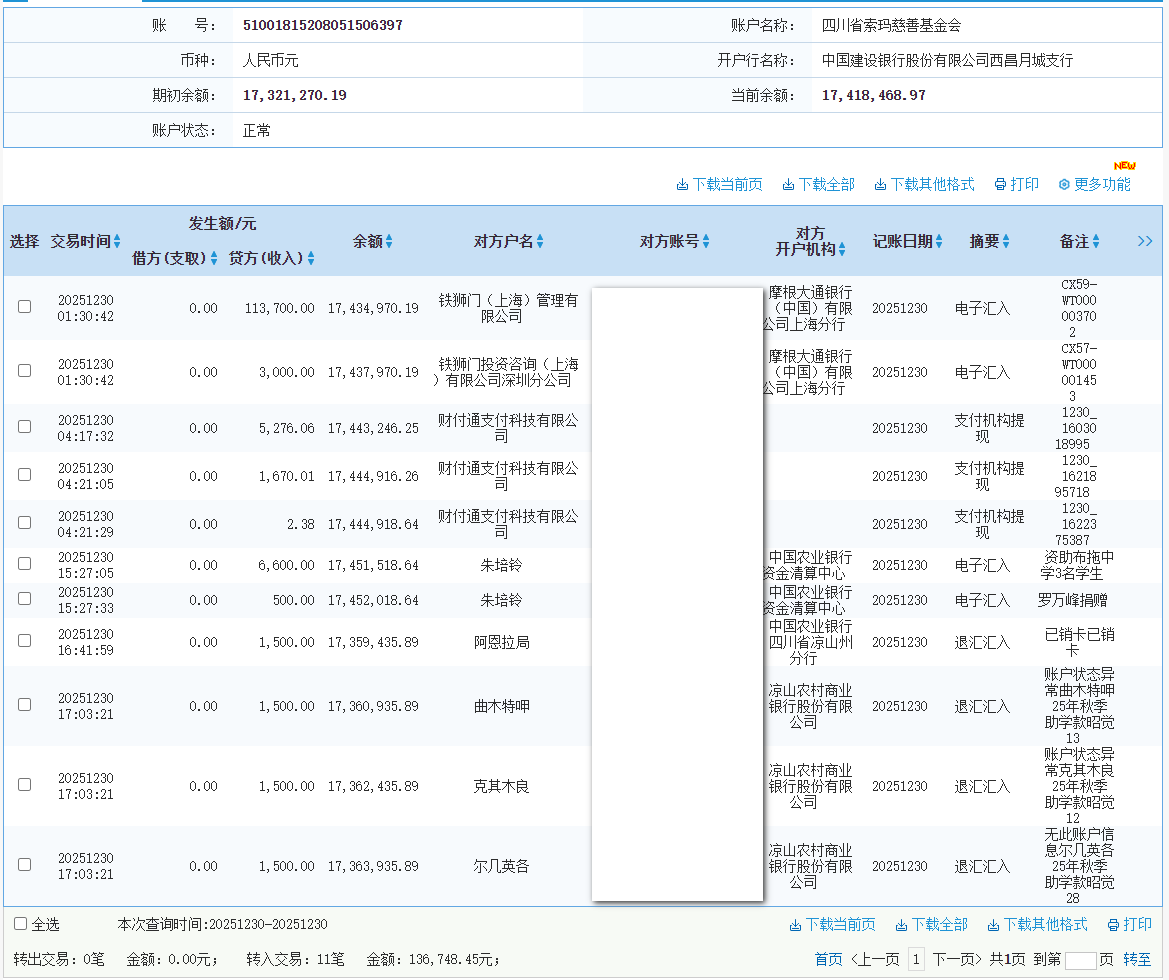Sort by 余额 using its column arrow

pos(388,241)
